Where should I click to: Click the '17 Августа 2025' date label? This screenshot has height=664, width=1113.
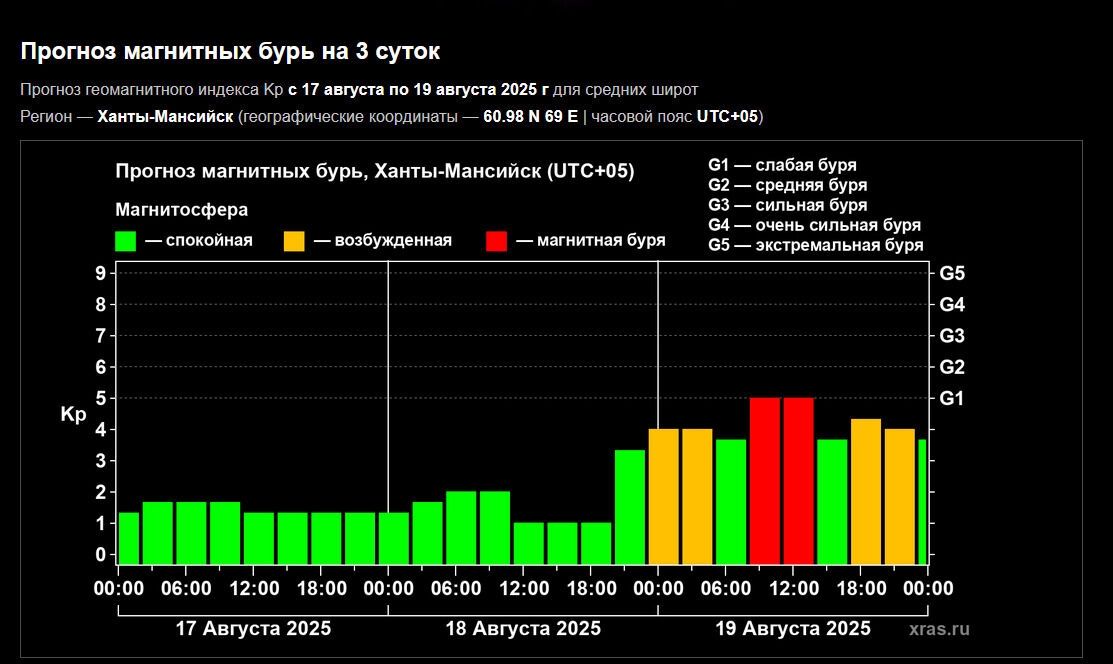coord(253,629)
